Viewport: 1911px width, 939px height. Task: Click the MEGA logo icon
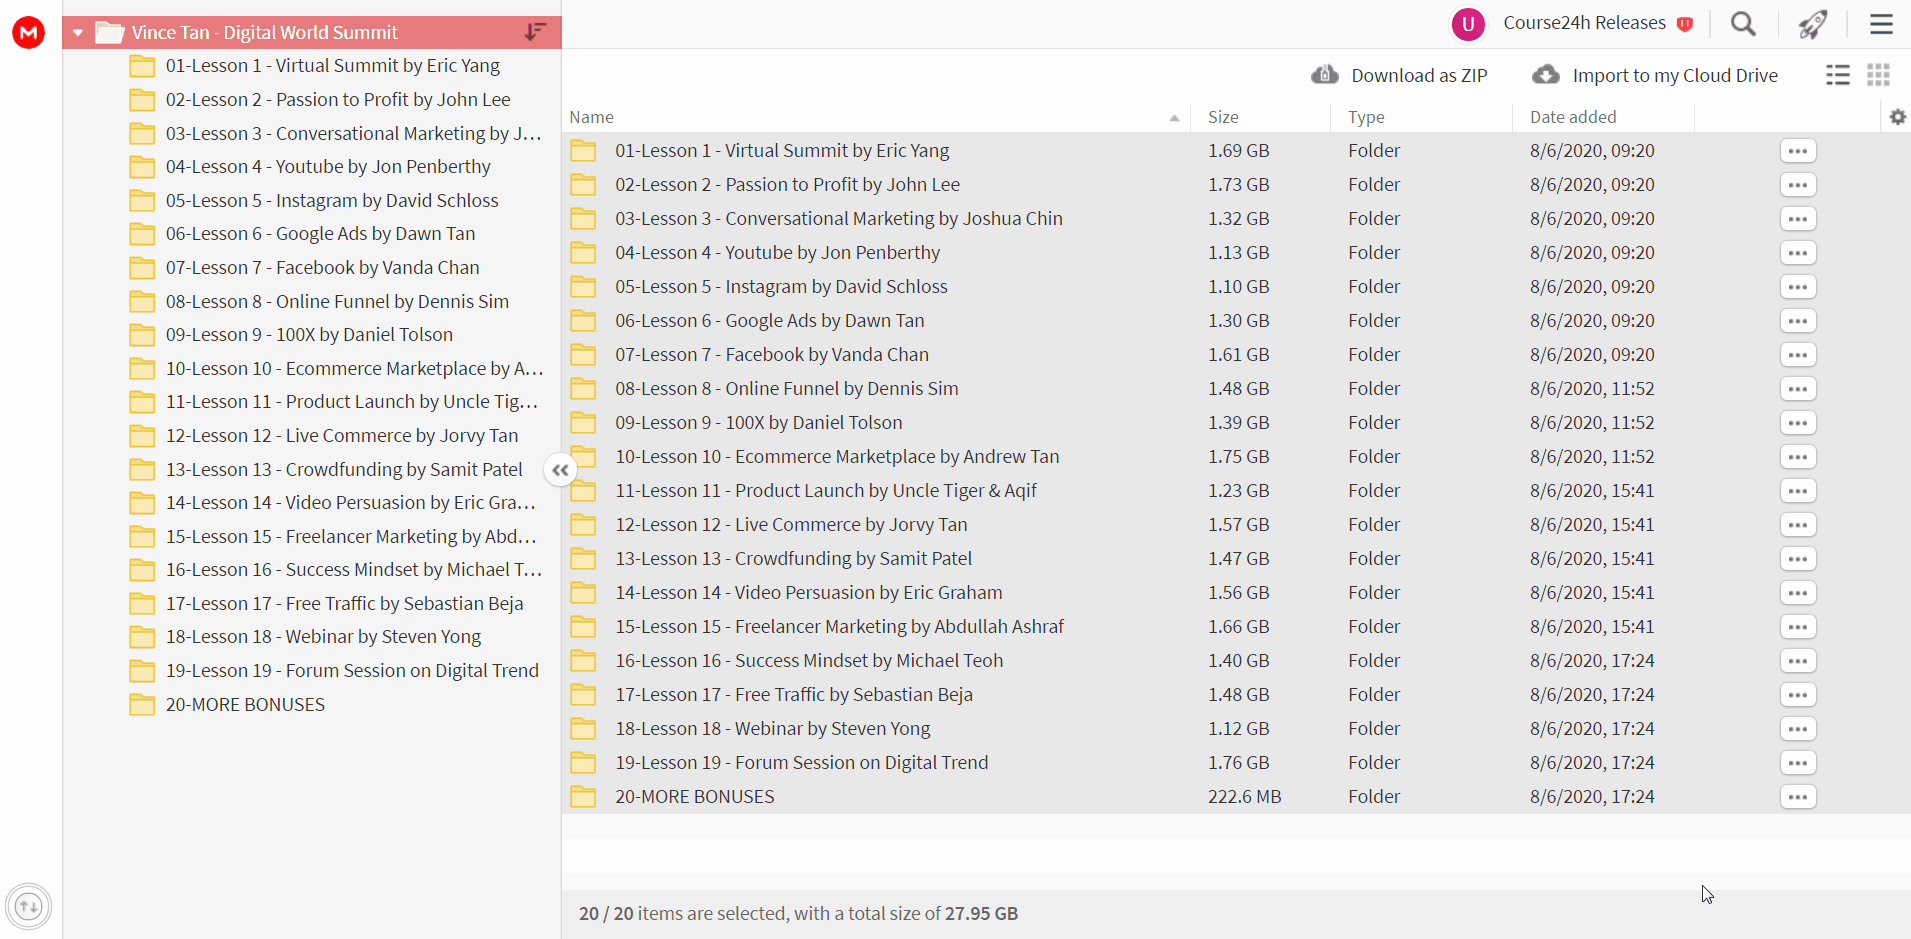[x=28, y=33]
